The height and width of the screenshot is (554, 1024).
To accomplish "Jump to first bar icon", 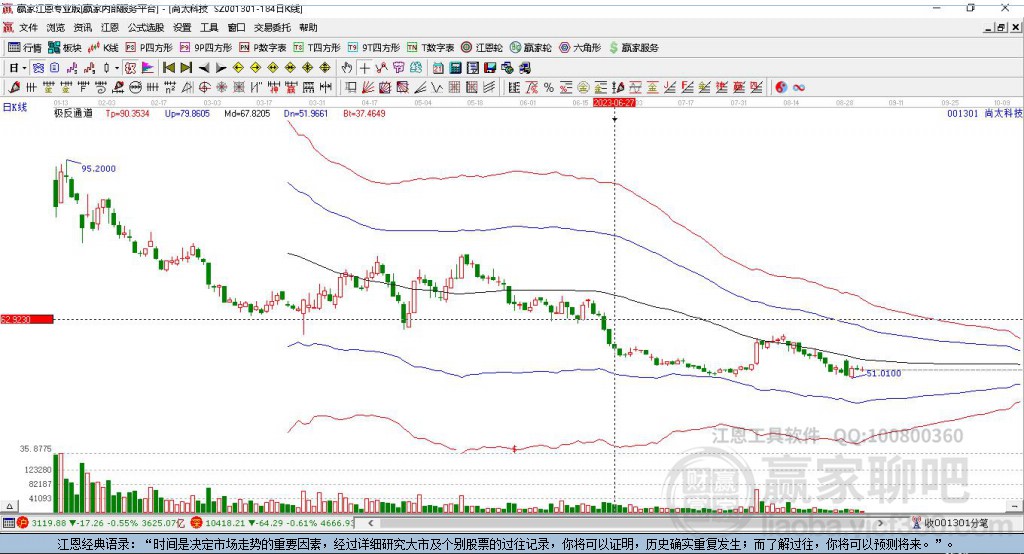I will tap(168, 68).
